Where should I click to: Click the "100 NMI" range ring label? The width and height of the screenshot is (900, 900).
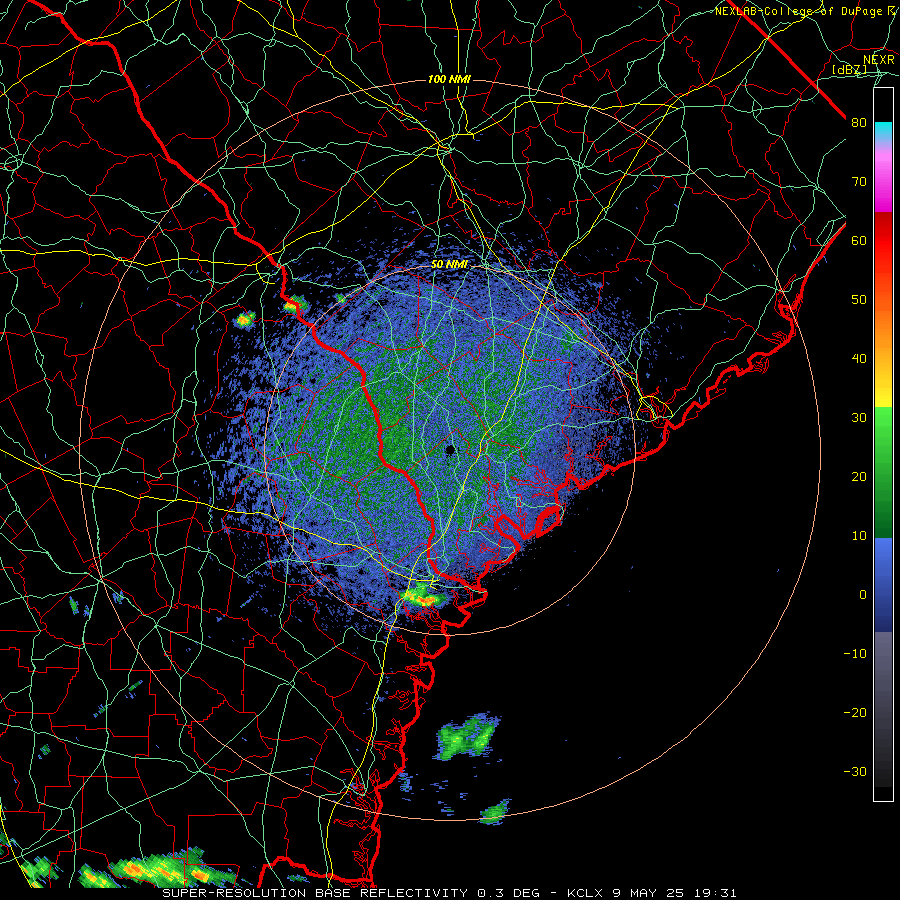[x=449, y=79]
